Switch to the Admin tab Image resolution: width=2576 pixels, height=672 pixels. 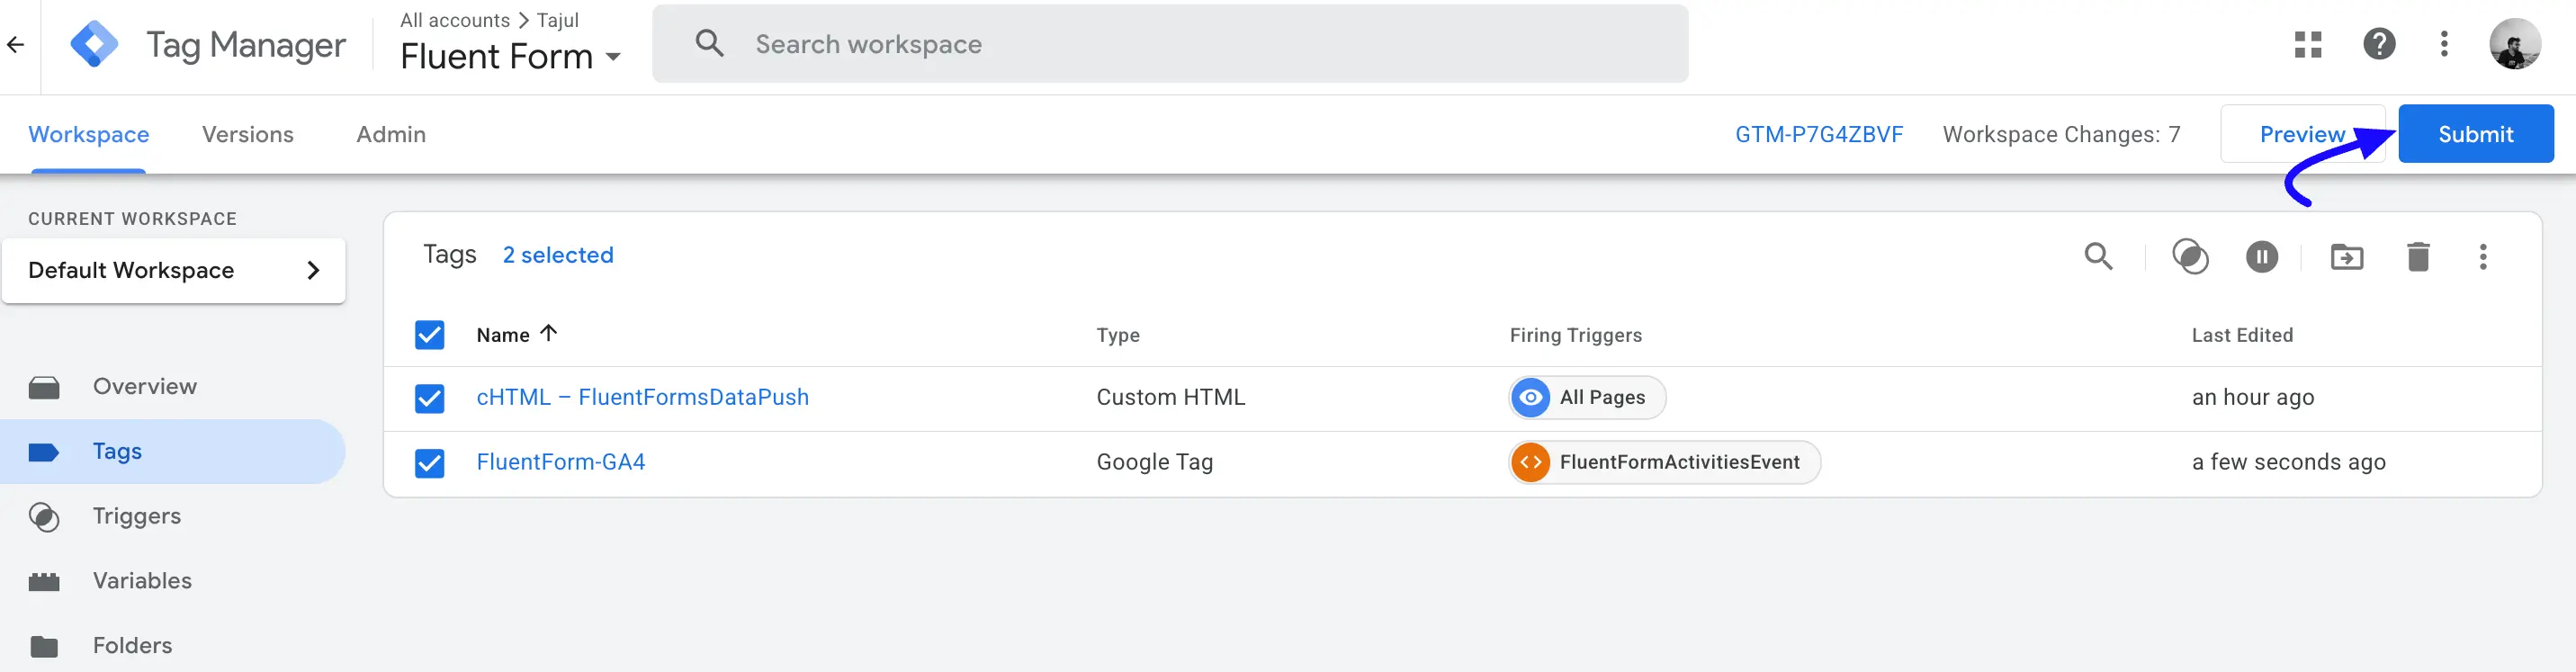[x=391, y=134]
